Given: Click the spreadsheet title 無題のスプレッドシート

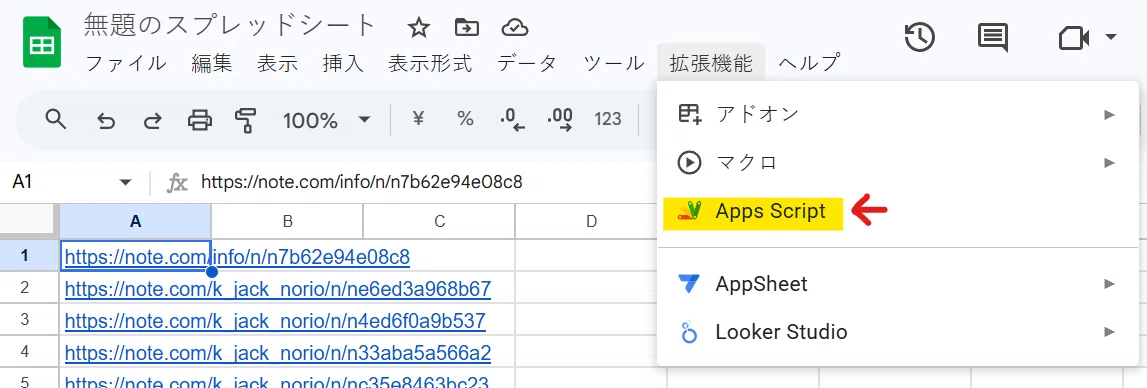Looking at the screenshot, I should [x=230, y=26].
